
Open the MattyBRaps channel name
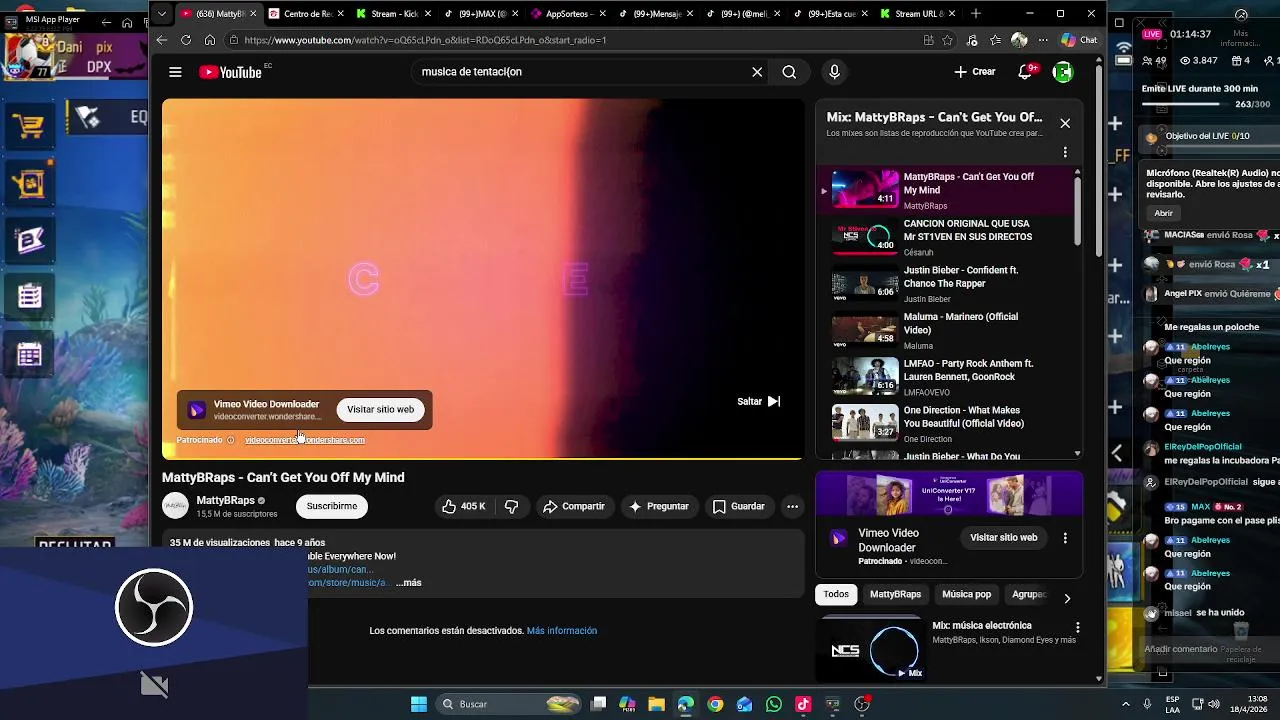[225, 500]
